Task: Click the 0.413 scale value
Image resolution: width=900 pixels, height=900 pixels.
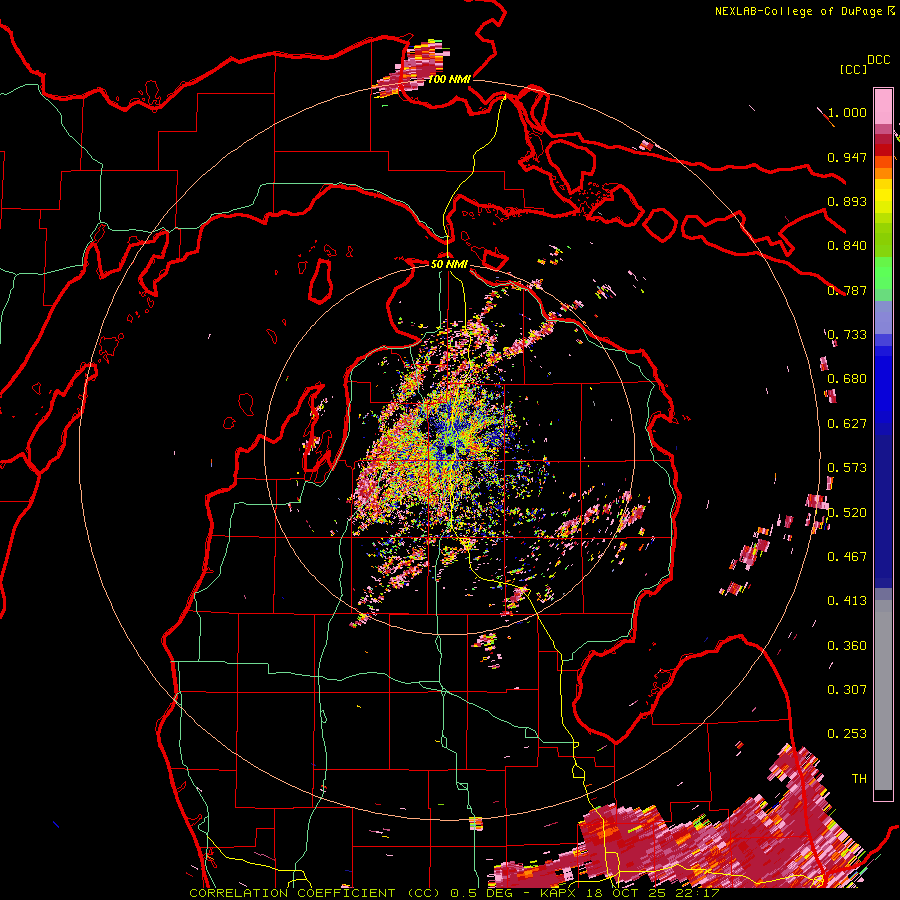Action: pos(847,601)
